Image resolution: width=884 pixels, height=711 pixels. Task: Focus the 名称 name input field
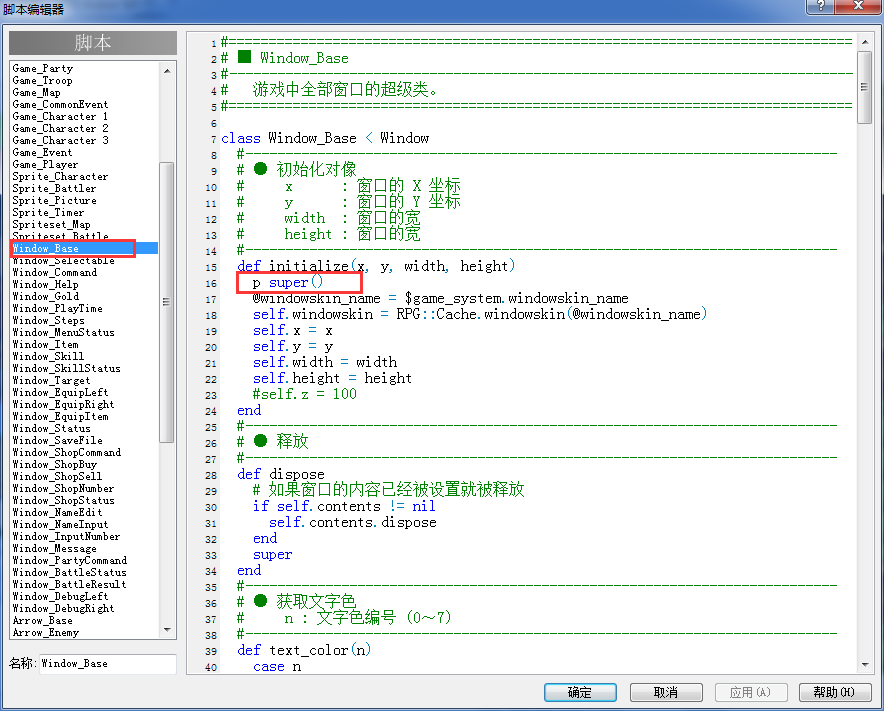pos(108,664)
